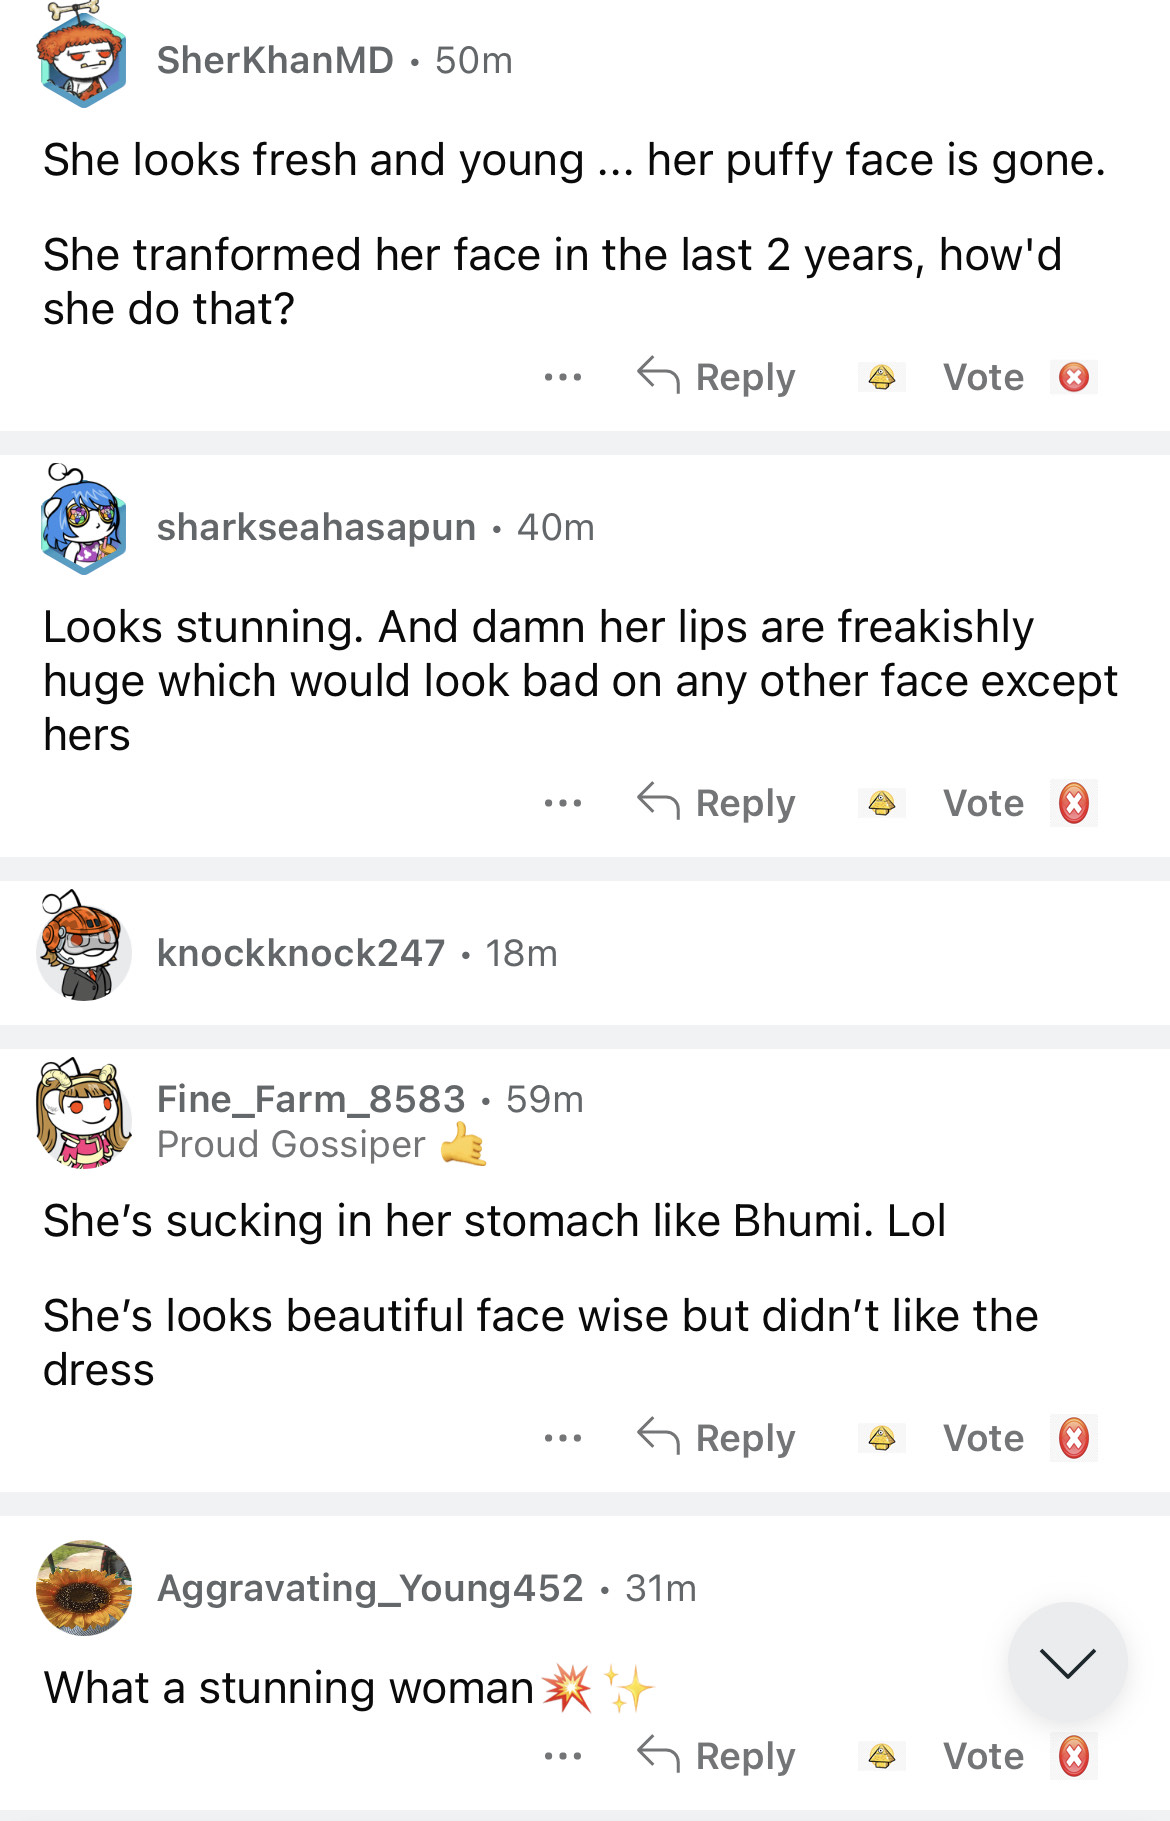Image resolution: width=1170 pixels, height=1821 pixels.
Task: Reply to sharkseahasapun's comment
Action: [717, 804]
